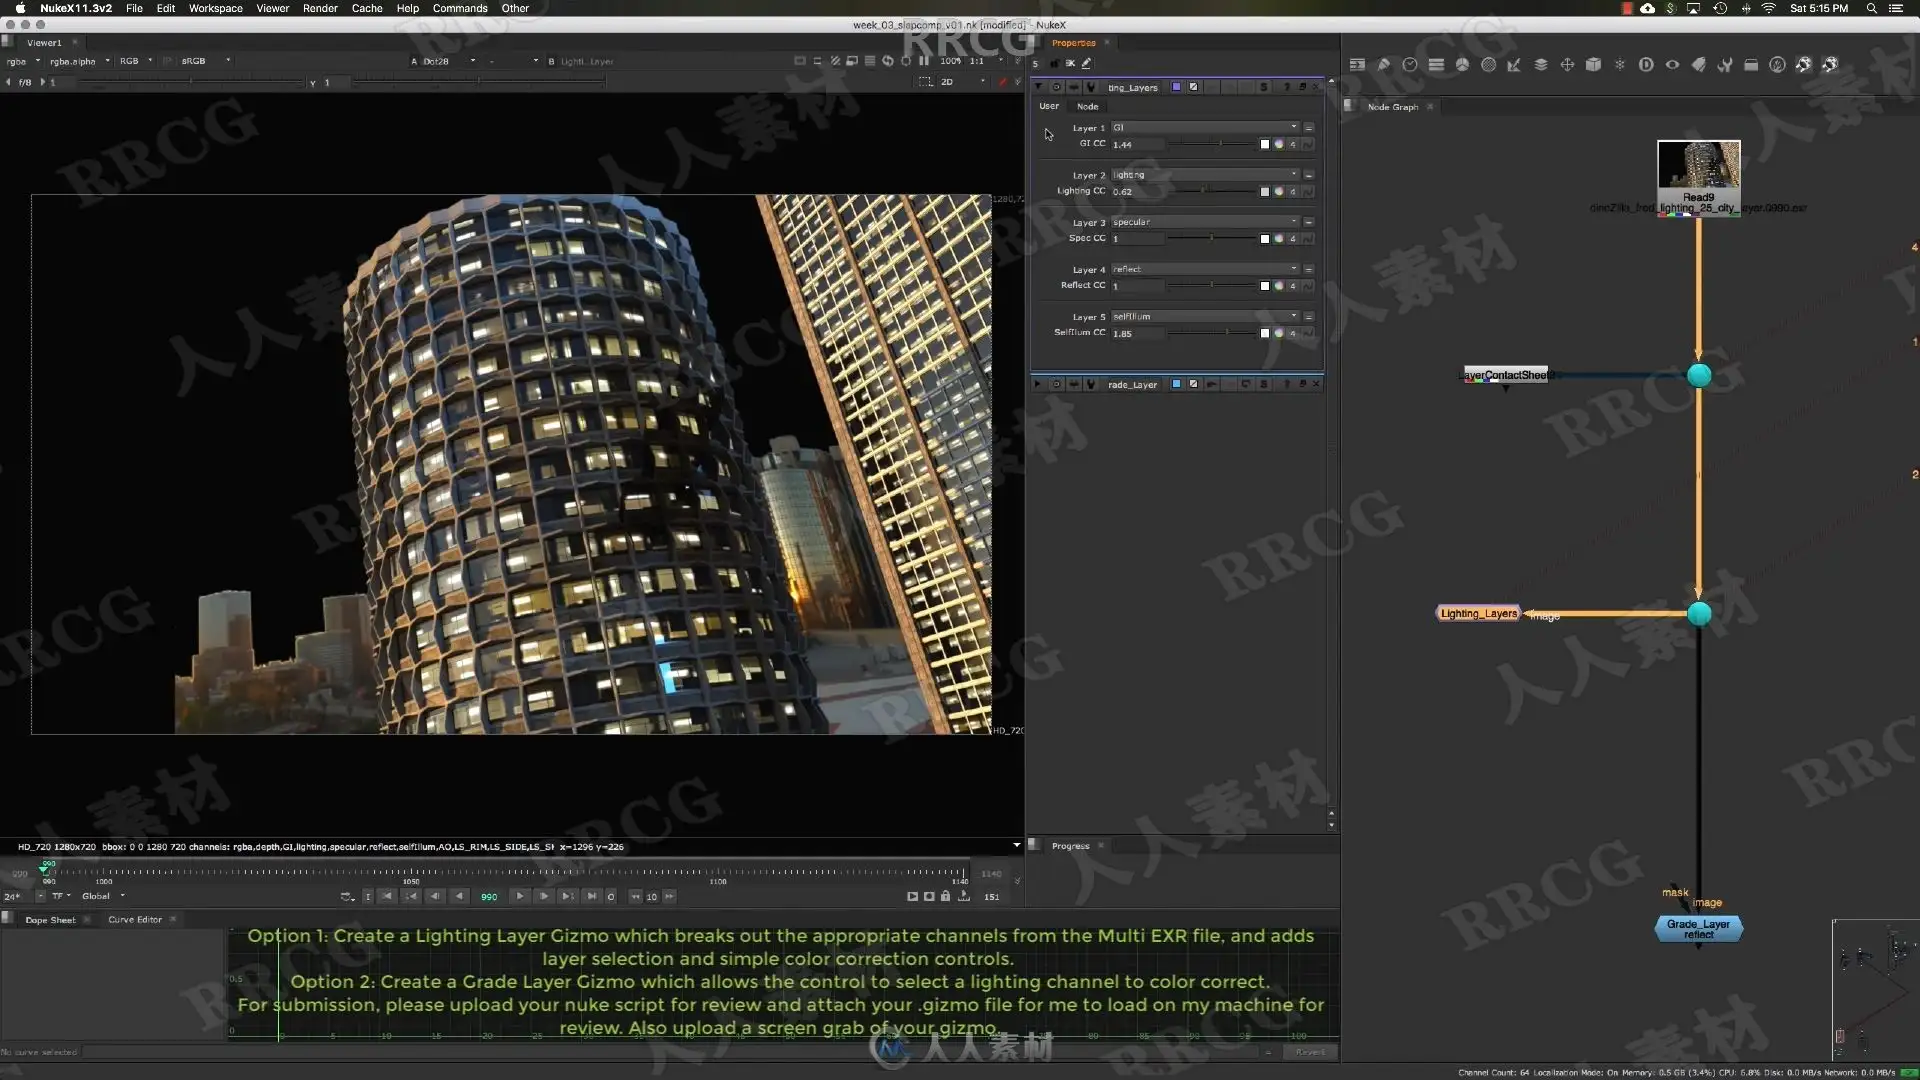Click the Read9 node thumbnail
Viewport: 1920px width, 1080px height.
point(1698,165)
